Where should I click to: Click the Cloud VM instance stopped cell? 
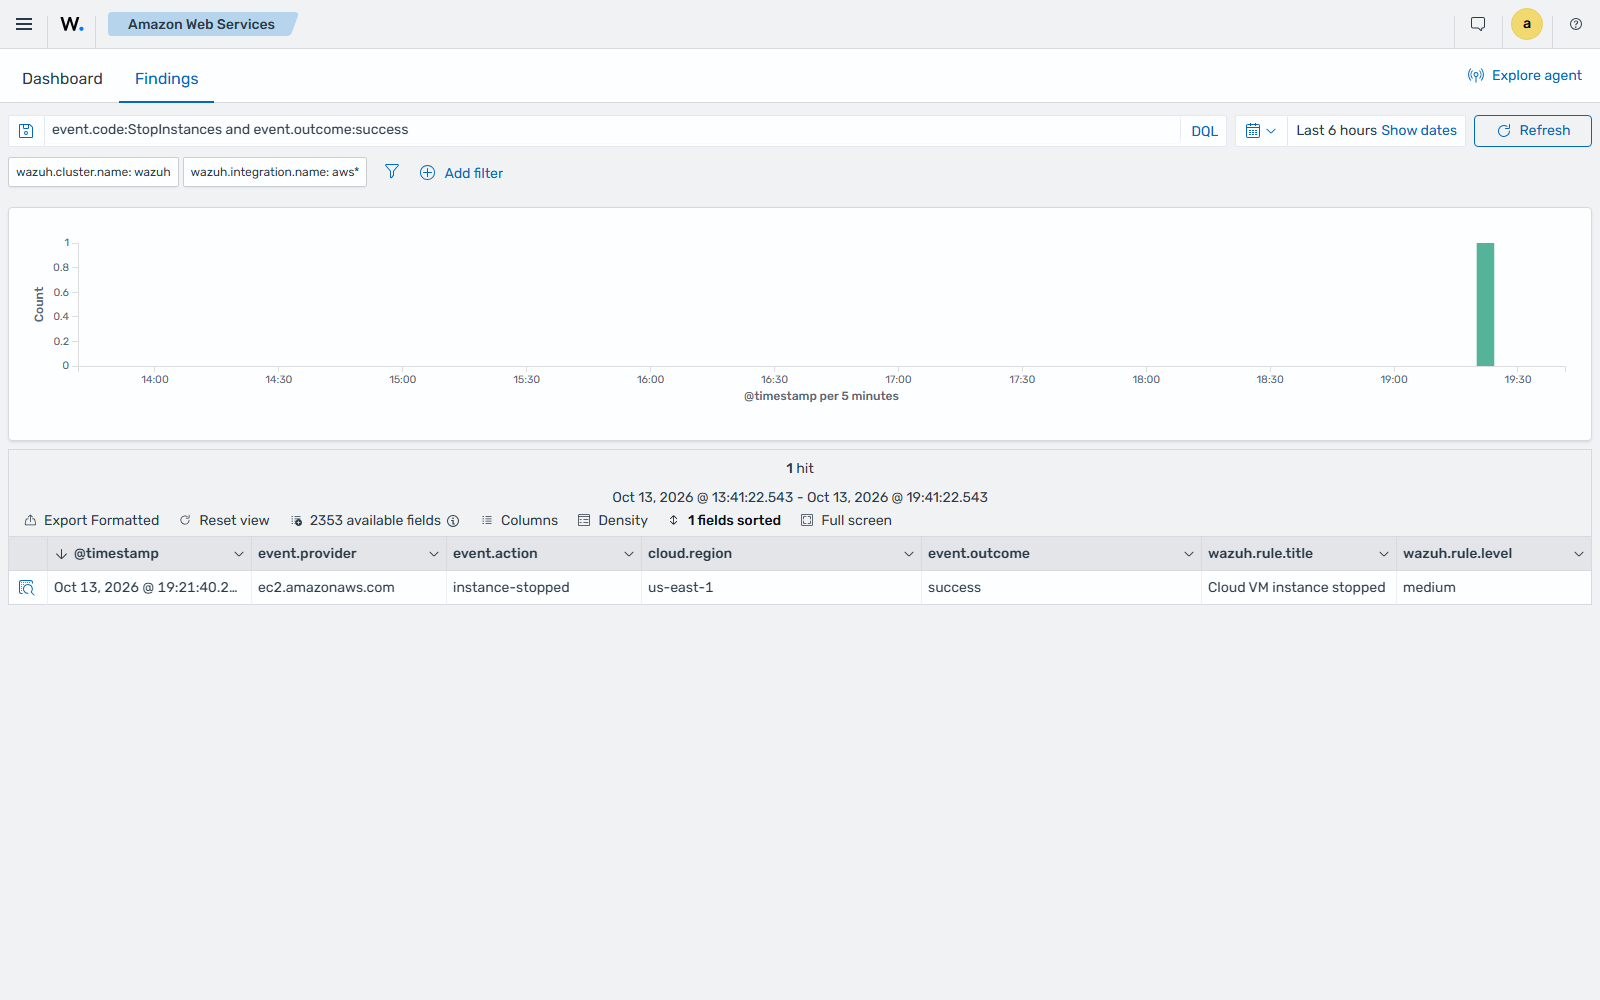[1299, 588]
